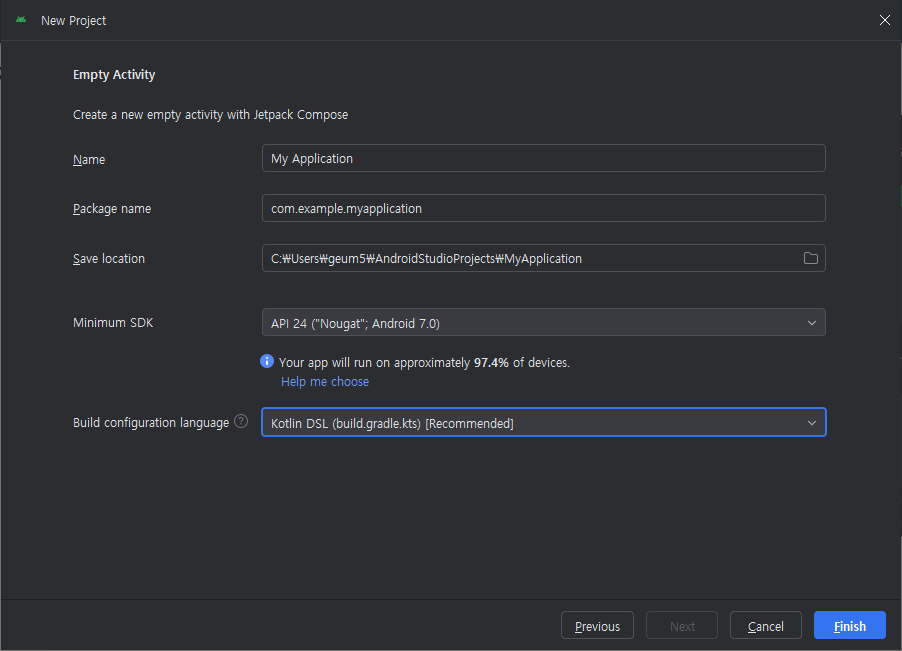This screenshot has width=902, height=651.
Task: Click the disabled Next button
Action: point(682,626)
